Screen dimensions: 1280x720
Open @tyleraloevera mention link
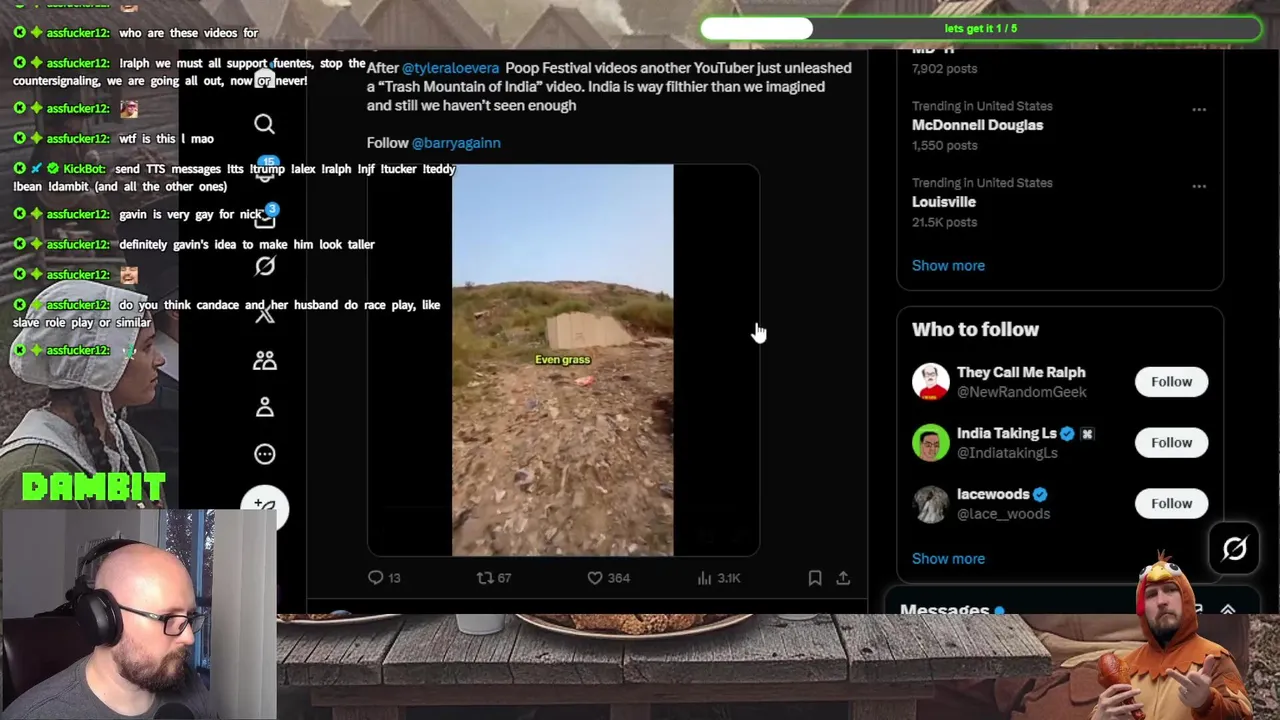coord(450,68)
